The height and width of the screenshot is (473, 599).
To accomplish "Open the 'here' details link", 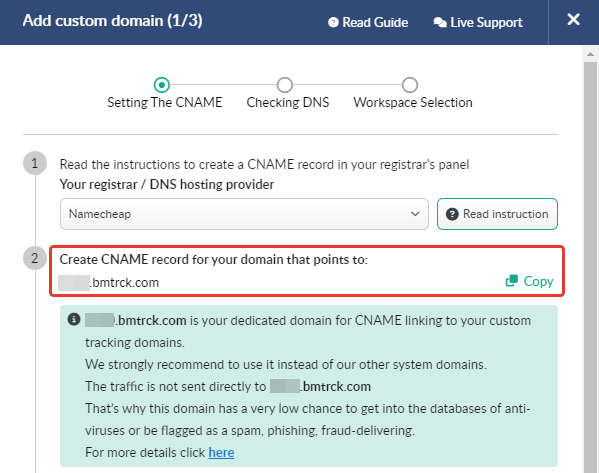I will [x=221, y=452].
